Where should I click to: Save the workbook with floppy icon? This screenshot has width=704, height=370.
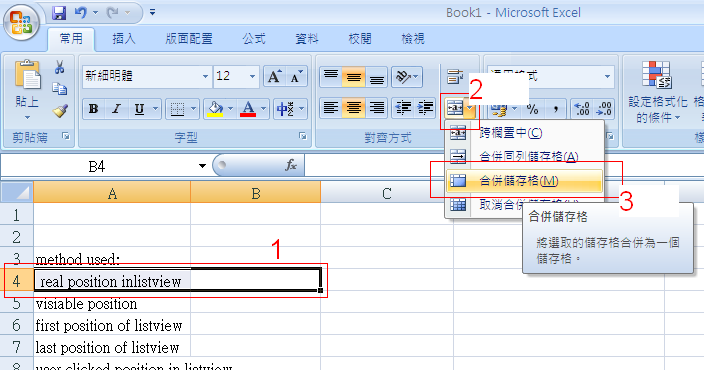(x=59, y=13)
